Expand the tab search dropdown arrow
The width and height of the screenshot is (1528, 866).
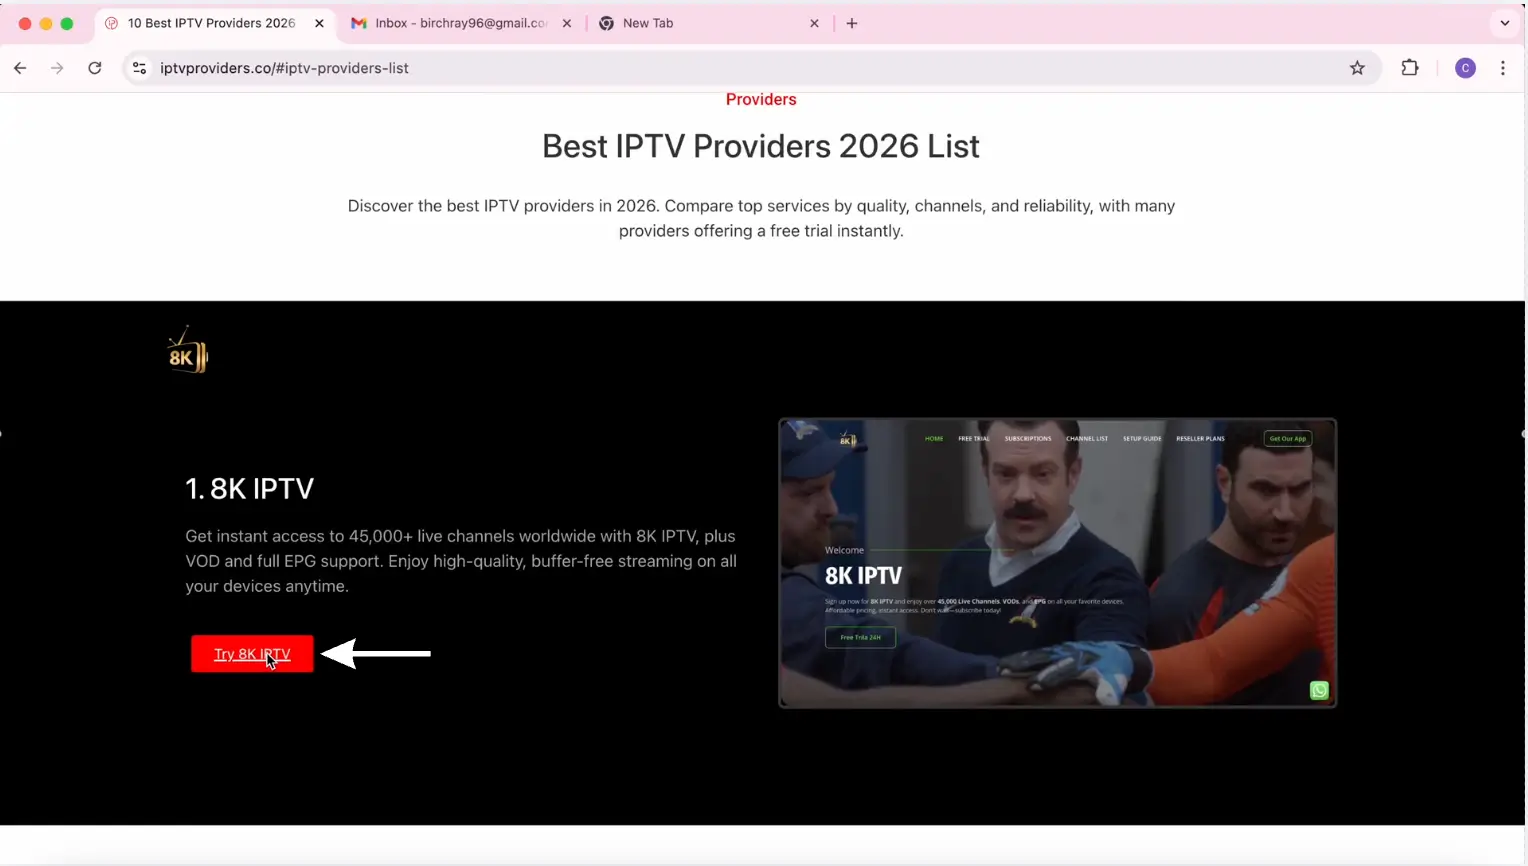pyautogui.click(x=1505, y=23)
